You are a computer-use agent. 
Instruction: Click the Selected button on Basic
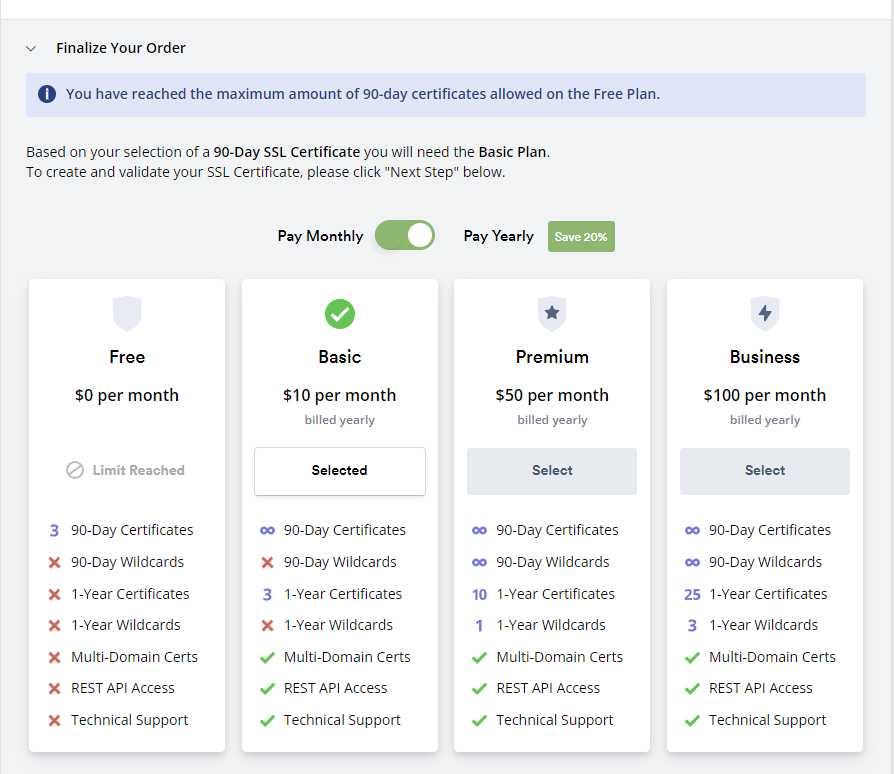[x=340, y=471]
